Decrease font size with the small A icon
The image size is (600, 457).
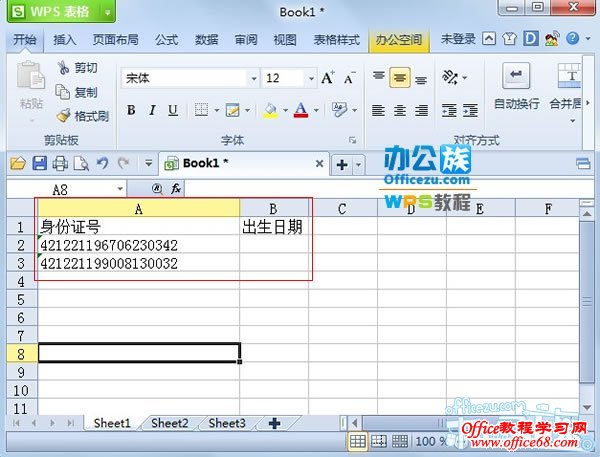click(349, 78)
